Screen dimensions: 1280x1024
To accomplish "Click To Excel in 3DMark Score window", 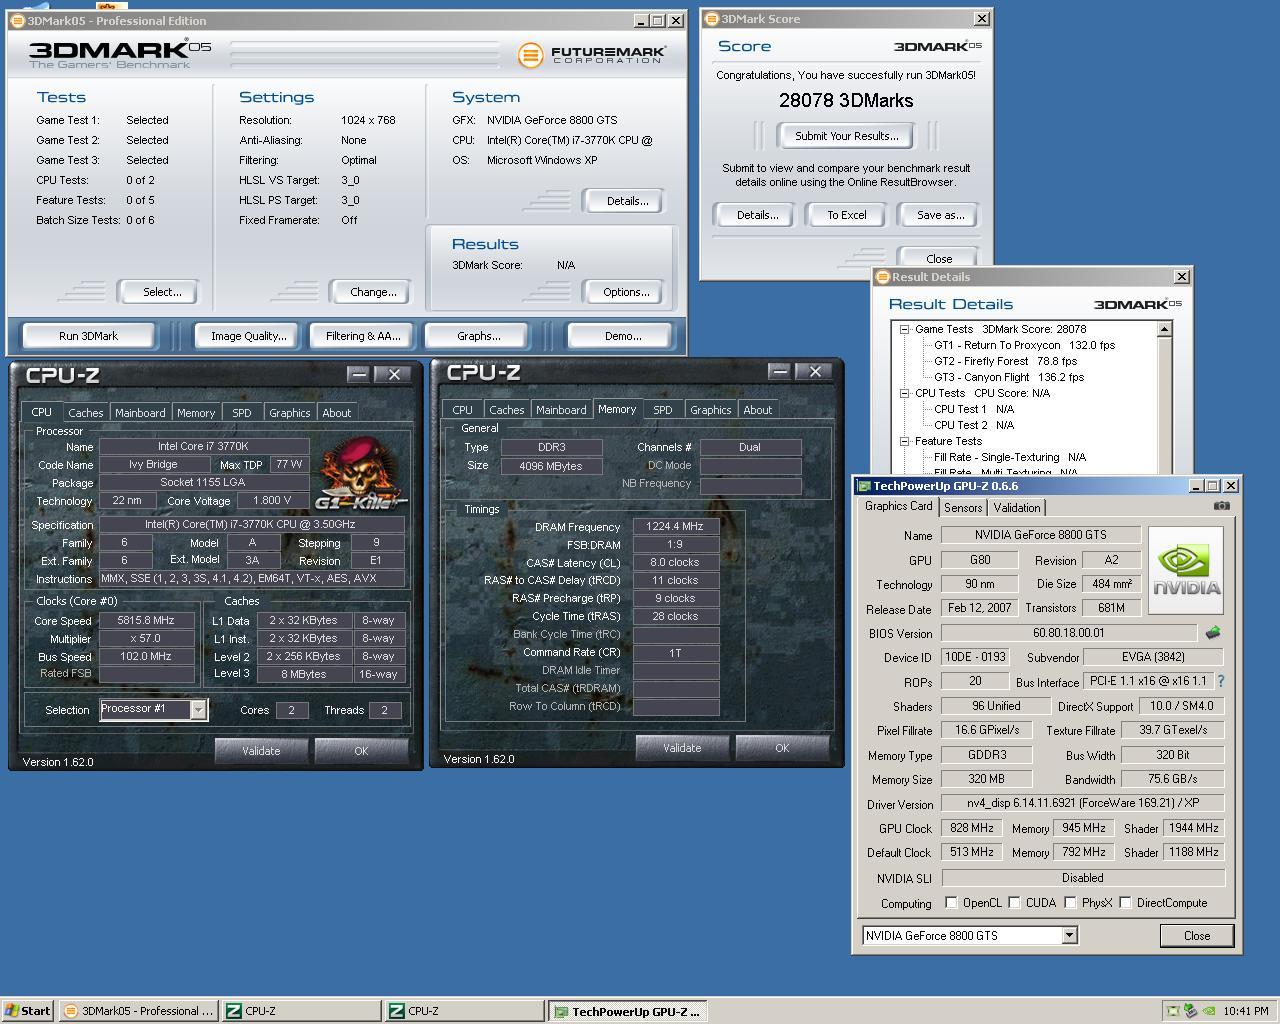I will (846, 215).
